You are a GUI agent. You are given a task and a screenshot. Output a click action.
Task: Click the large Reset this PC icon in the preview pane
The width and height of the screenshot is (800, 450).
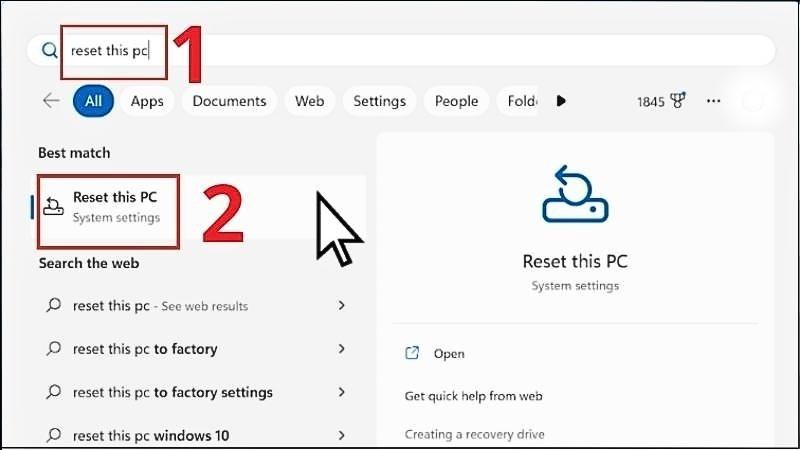[575, 194]
